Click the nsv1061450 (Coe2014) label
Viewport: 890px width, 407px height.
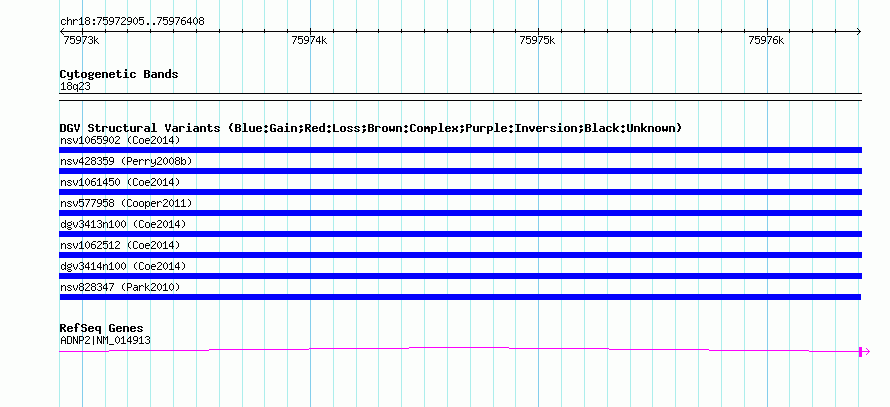pos(120,182)
